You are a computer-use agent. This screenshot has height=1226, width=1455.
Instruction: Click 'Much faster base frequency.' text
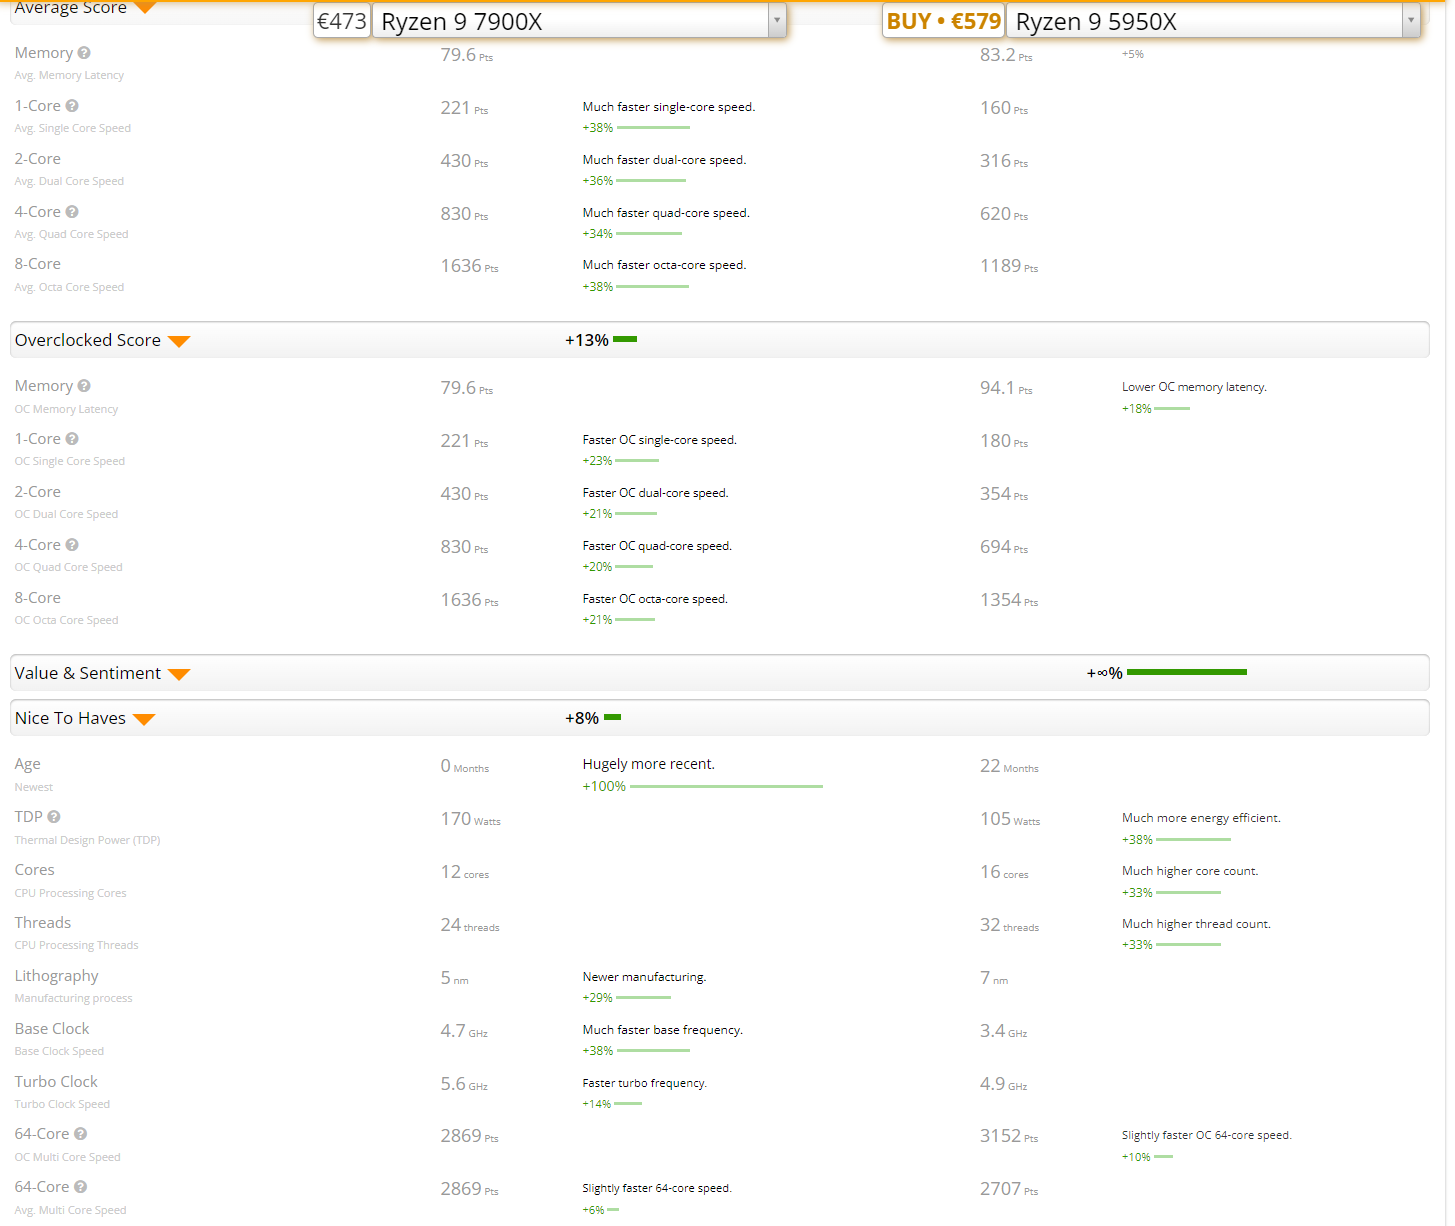pos(663,1030)
